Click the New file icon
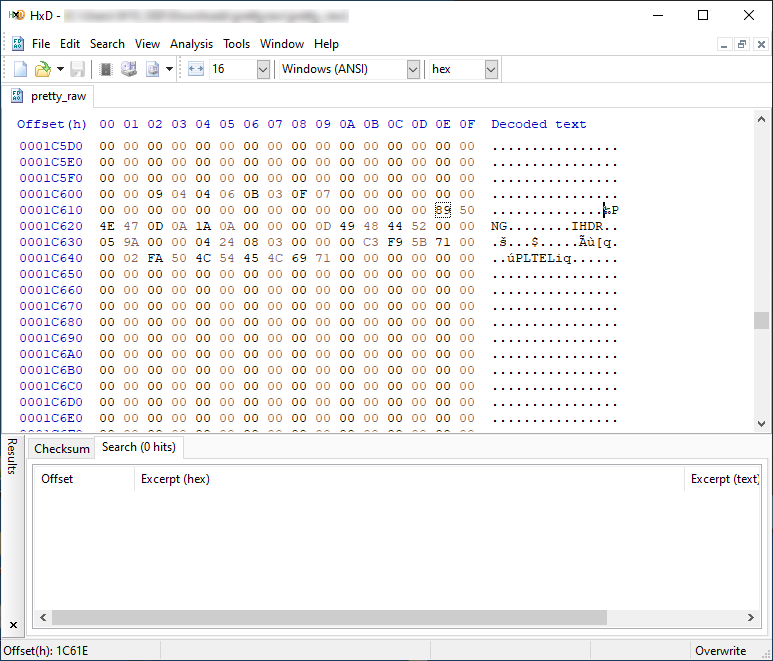This screenshot has height=661, width=773. pos(20,69)
